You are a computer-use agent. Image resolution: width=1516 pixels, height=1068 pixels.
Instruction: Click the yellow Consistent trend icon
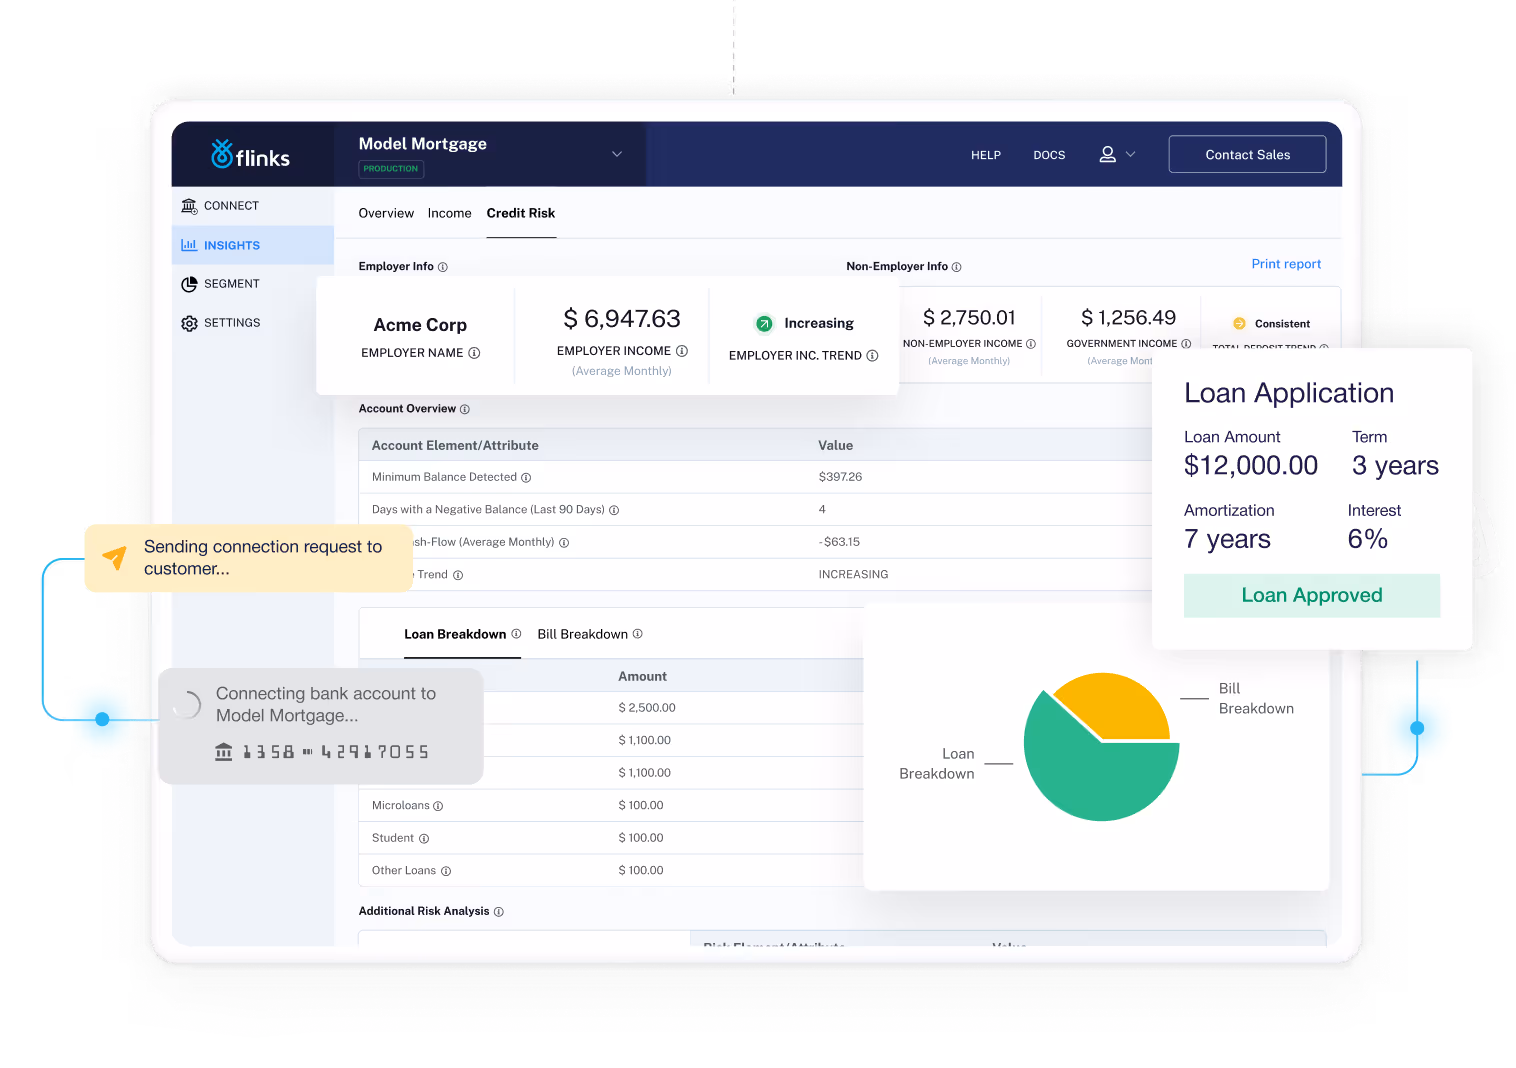[x=1239, y=324]
